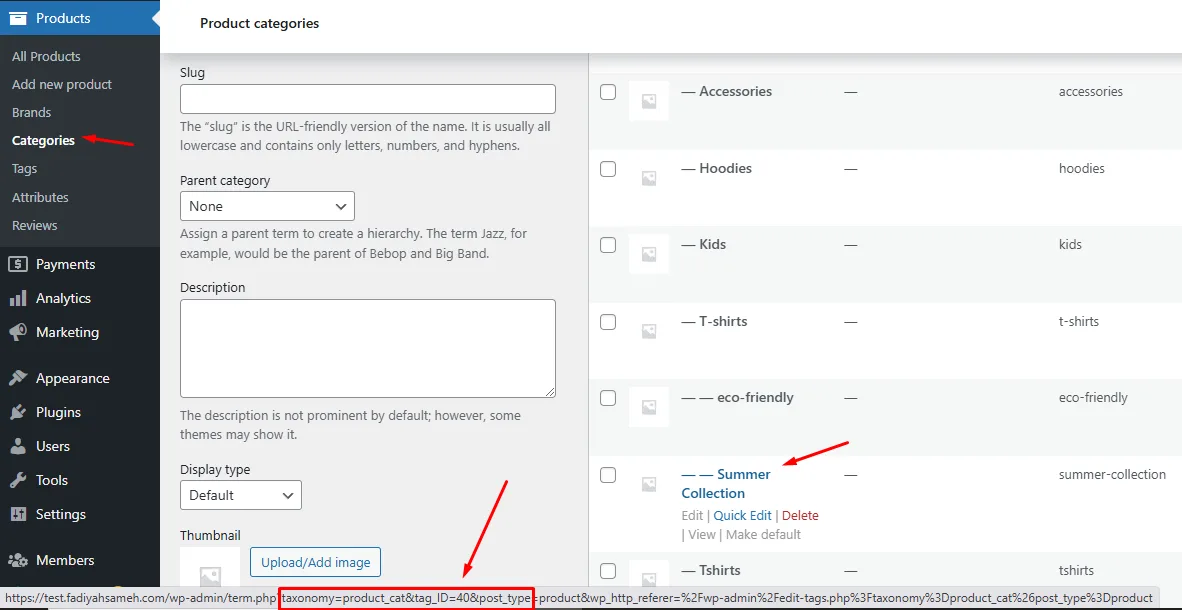Click Quick Edit under Summer Collection
The height and width of the screenshot is (610, 1182).
743,516
